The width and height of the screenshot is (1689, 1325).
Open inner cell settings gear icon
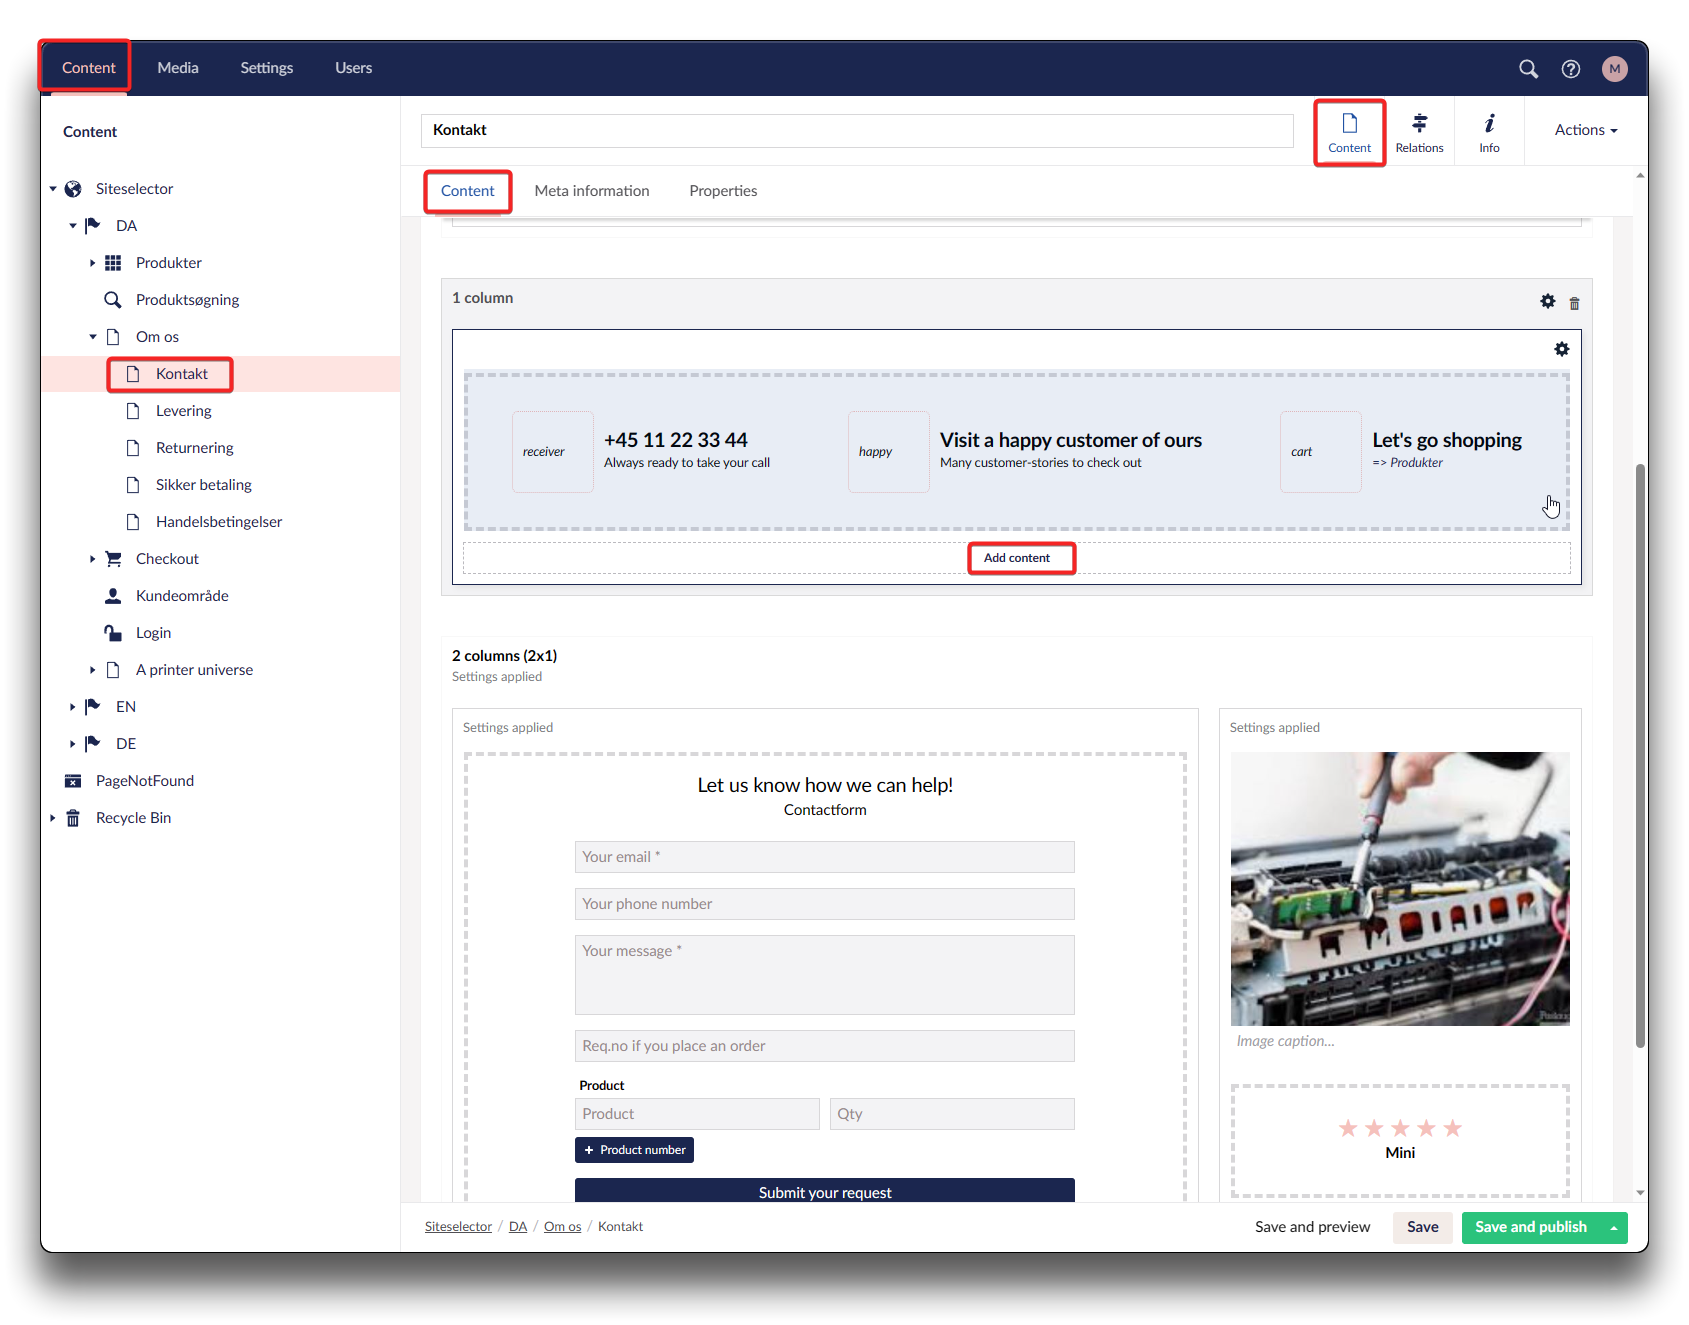pos(1561,349)
